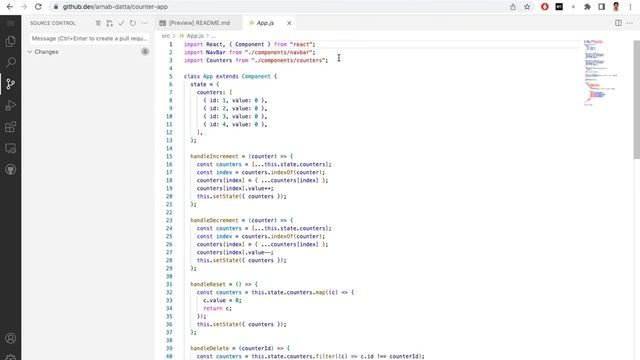Screen dimensions: 640x360
Task: Click the red Opera extension icon
Action: pyautogui.click(x=544, y=7)
